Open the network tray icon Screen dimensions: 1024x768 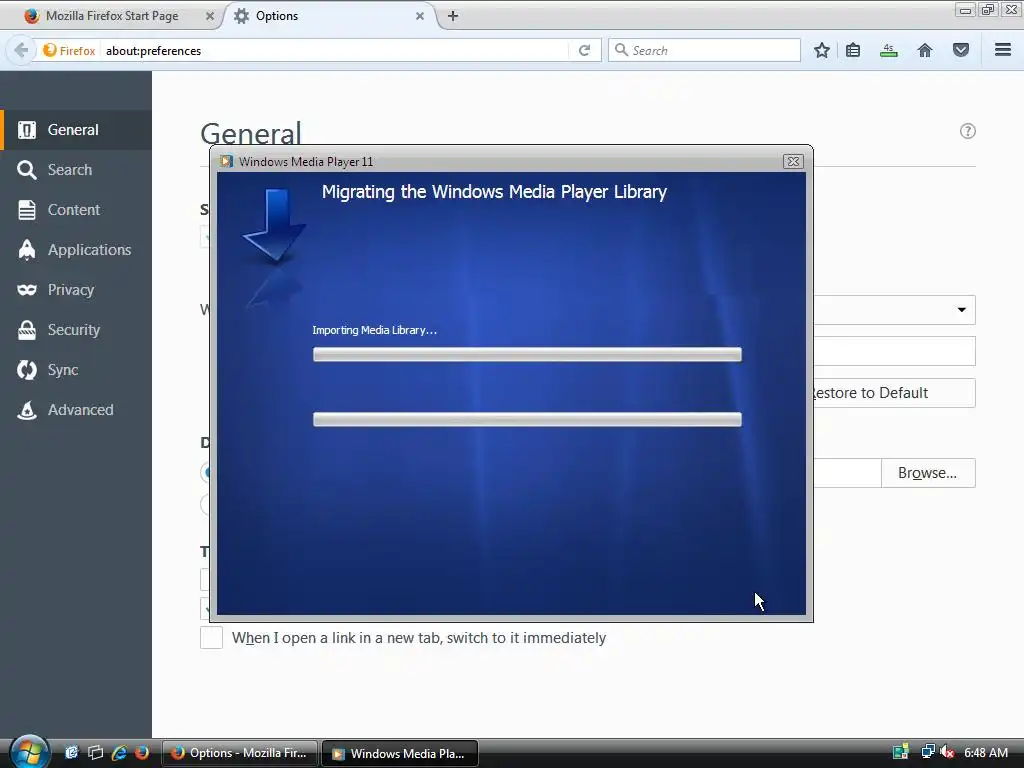(x=927, y=752)
